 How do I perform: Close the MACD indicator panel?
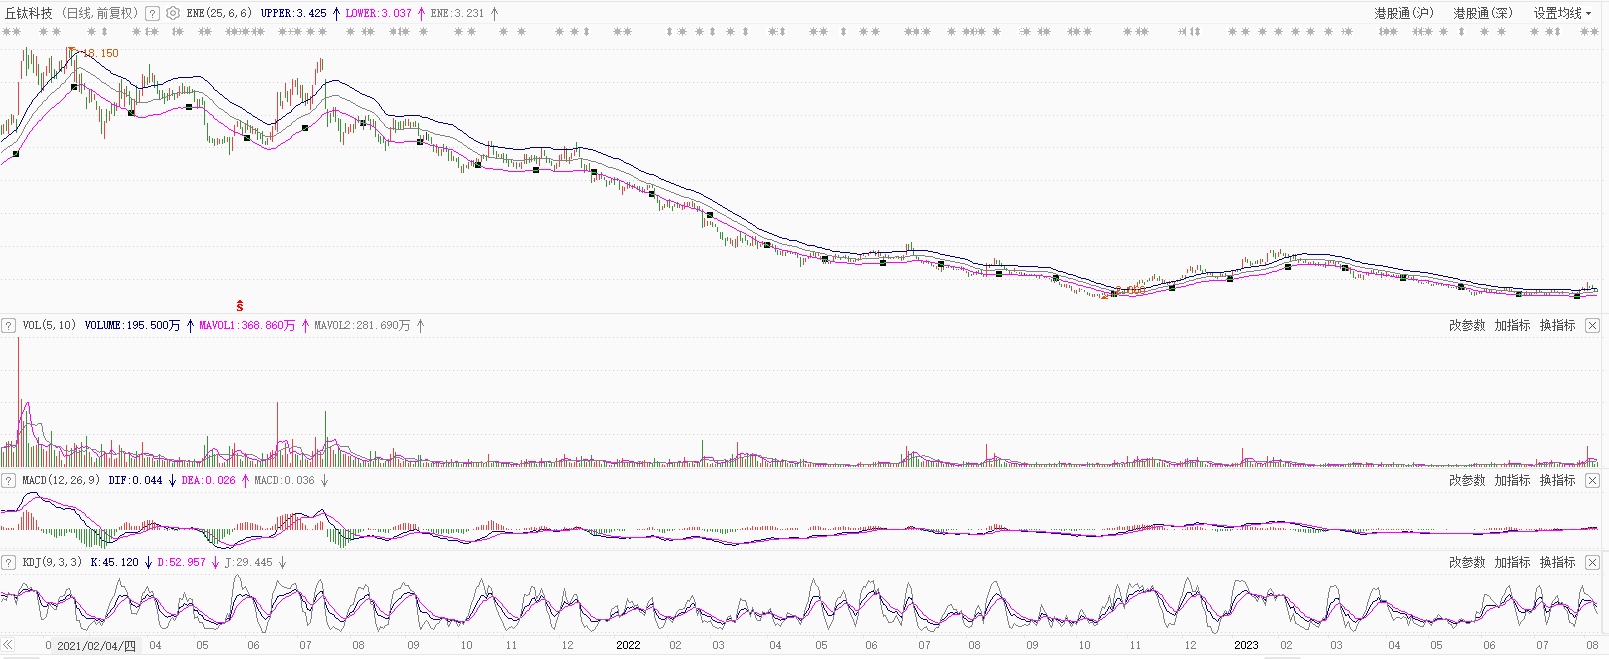point(1592,481)
